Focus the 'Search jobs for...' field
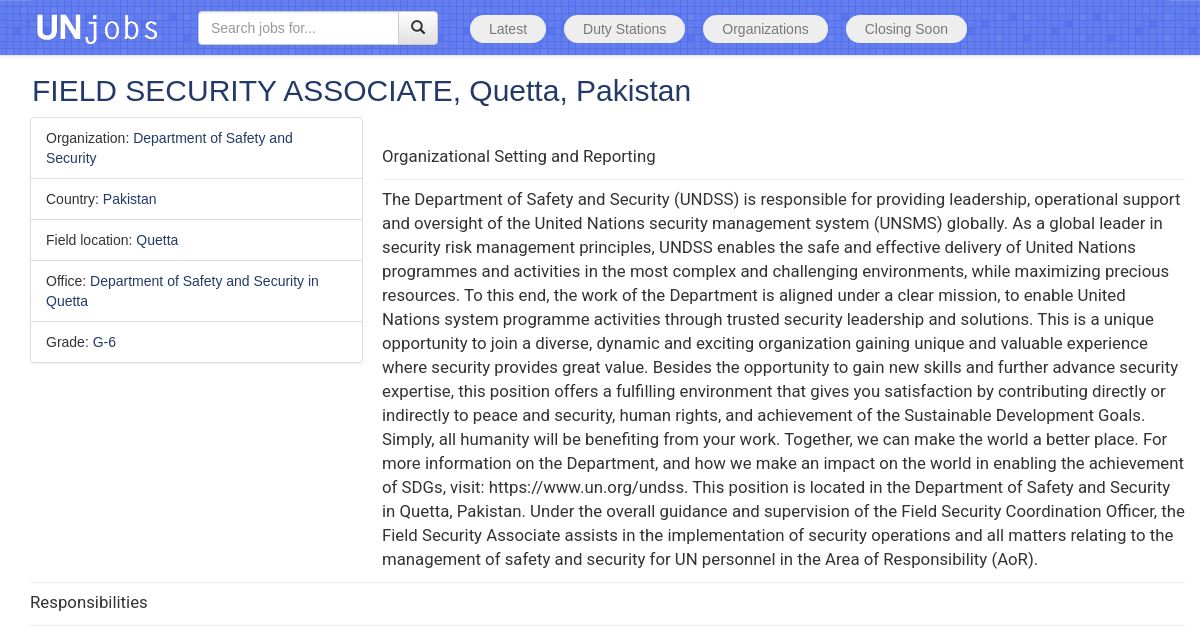The width and height of the screenshot is (1200, 628). [298, 28]
